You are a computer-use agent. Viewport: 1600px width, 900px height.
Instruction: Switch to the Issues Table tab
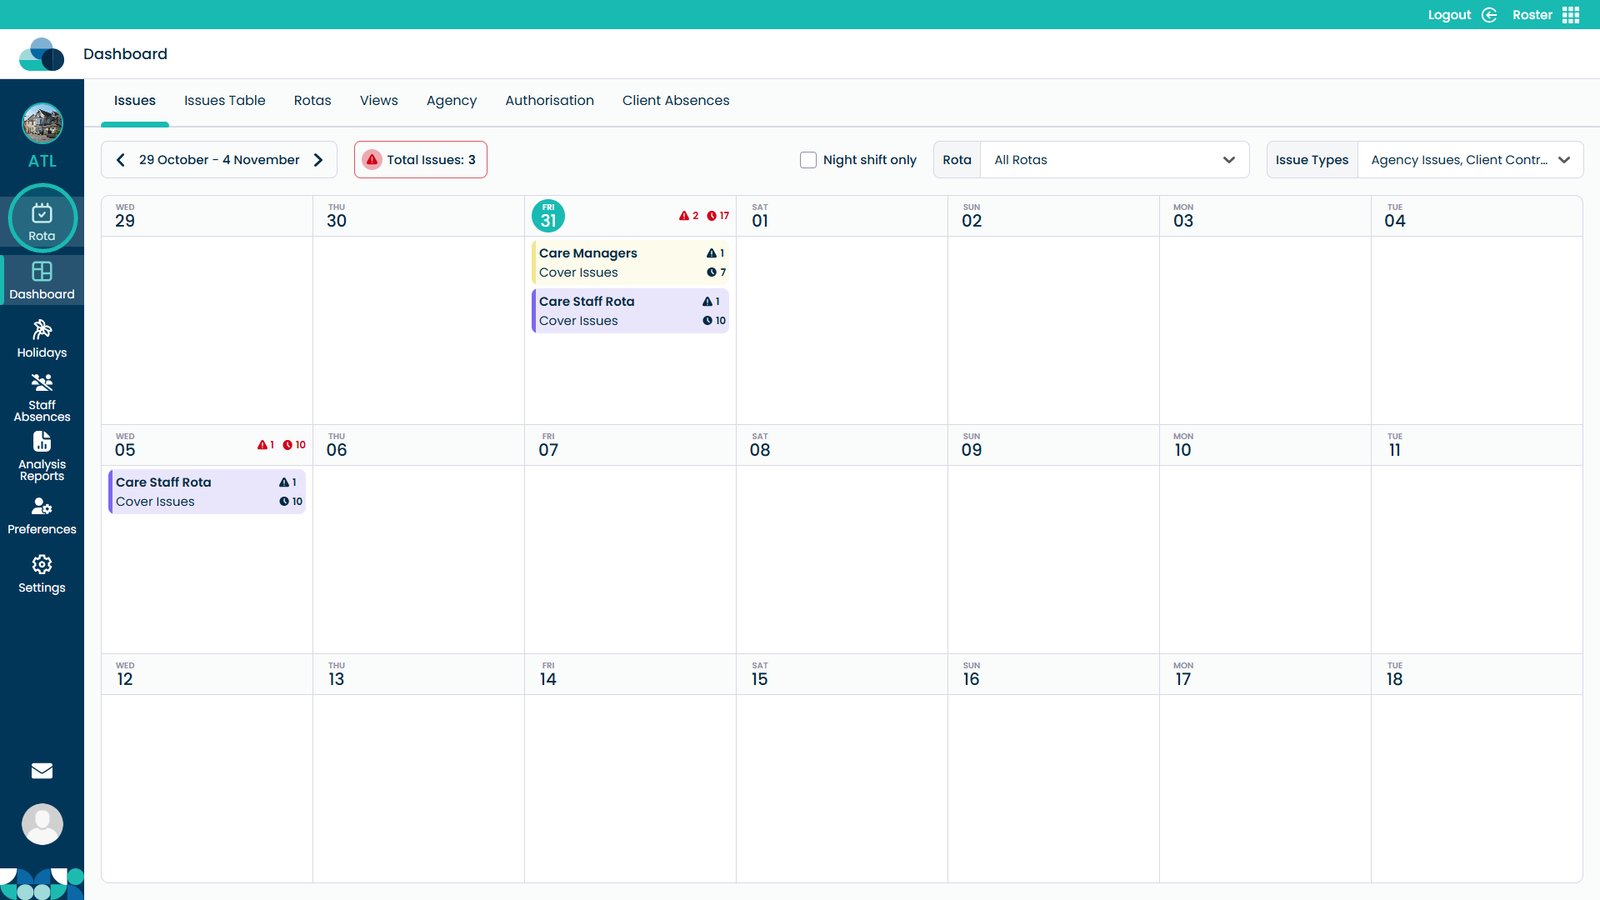coord(224,101)
